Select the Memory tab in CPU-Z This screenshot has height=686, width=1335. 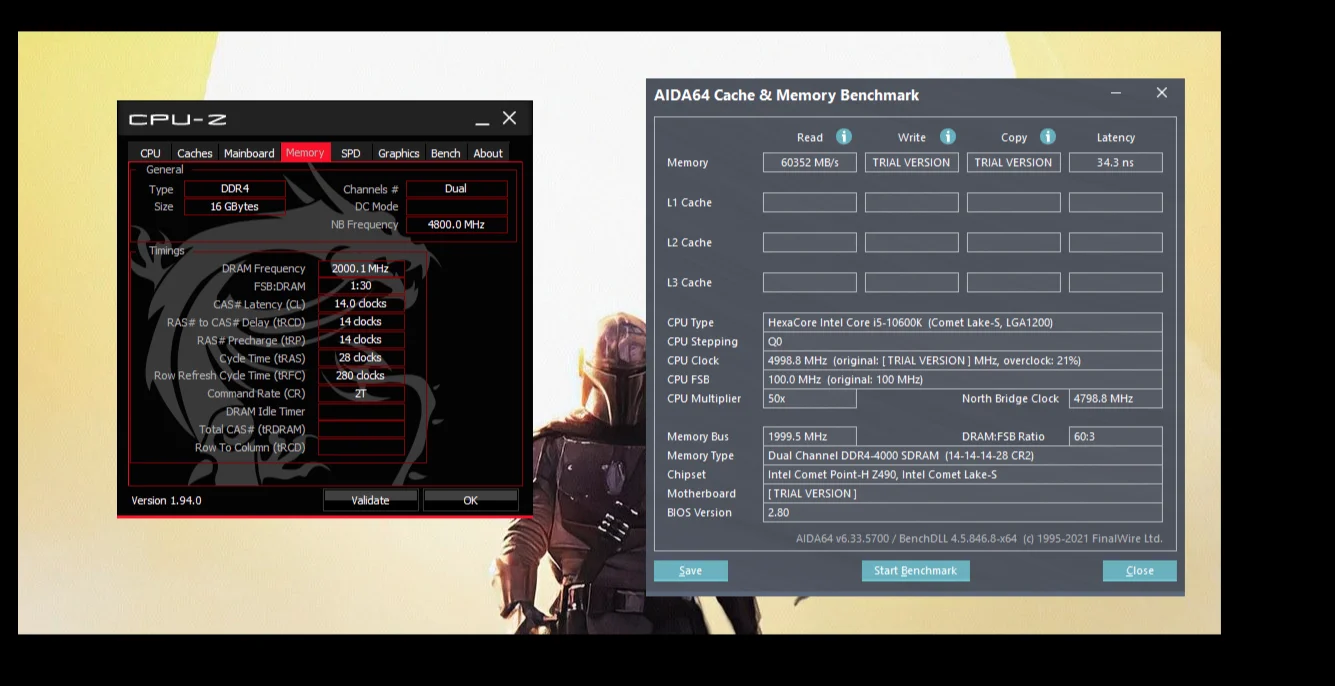(305, 152)
